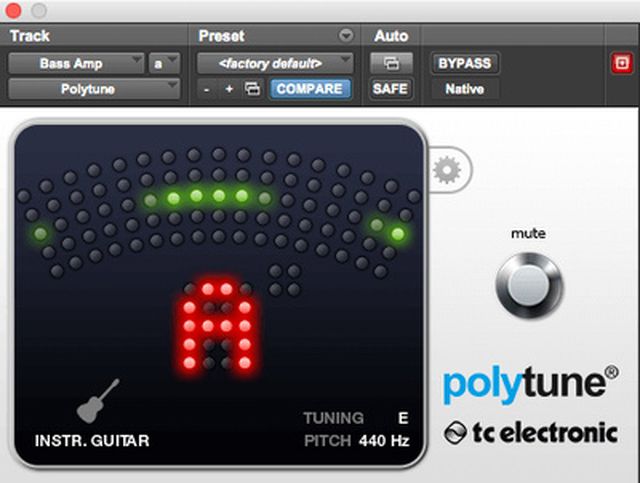
Task: Select next preset with plus
Action: click(x=229, y=89)
